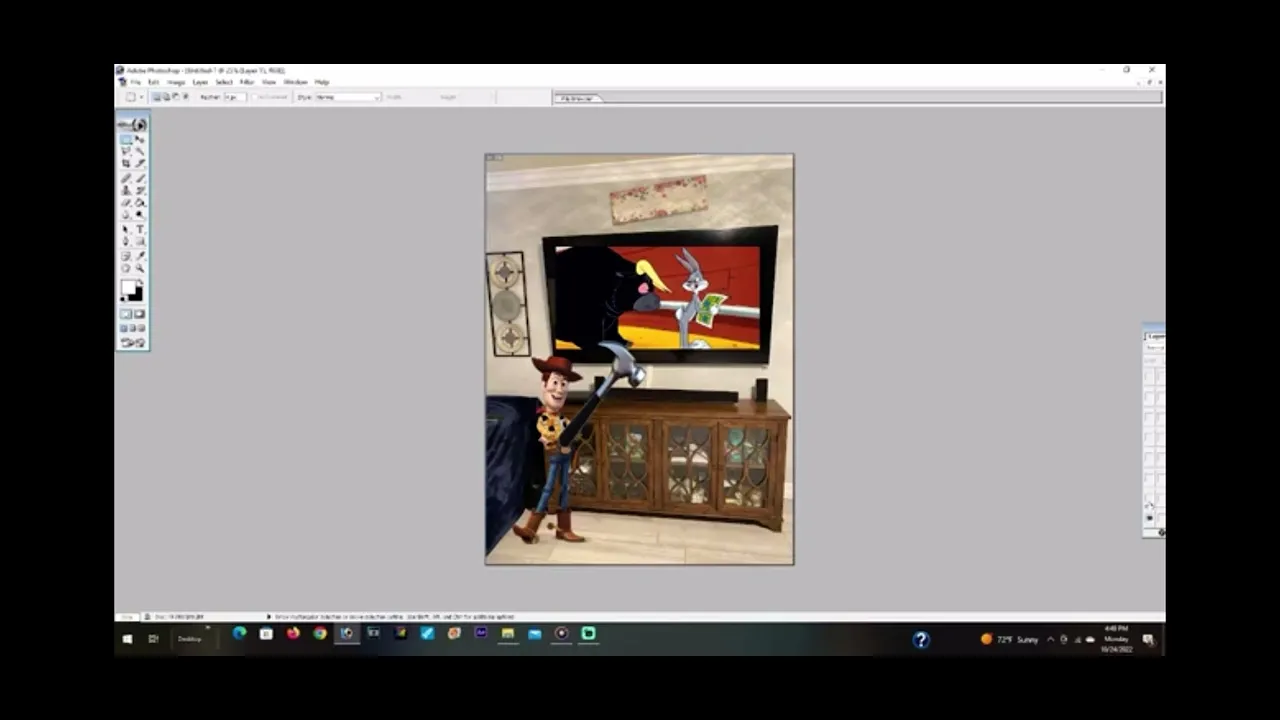Open Firefox from the taskbar

[x=293, y=633]
